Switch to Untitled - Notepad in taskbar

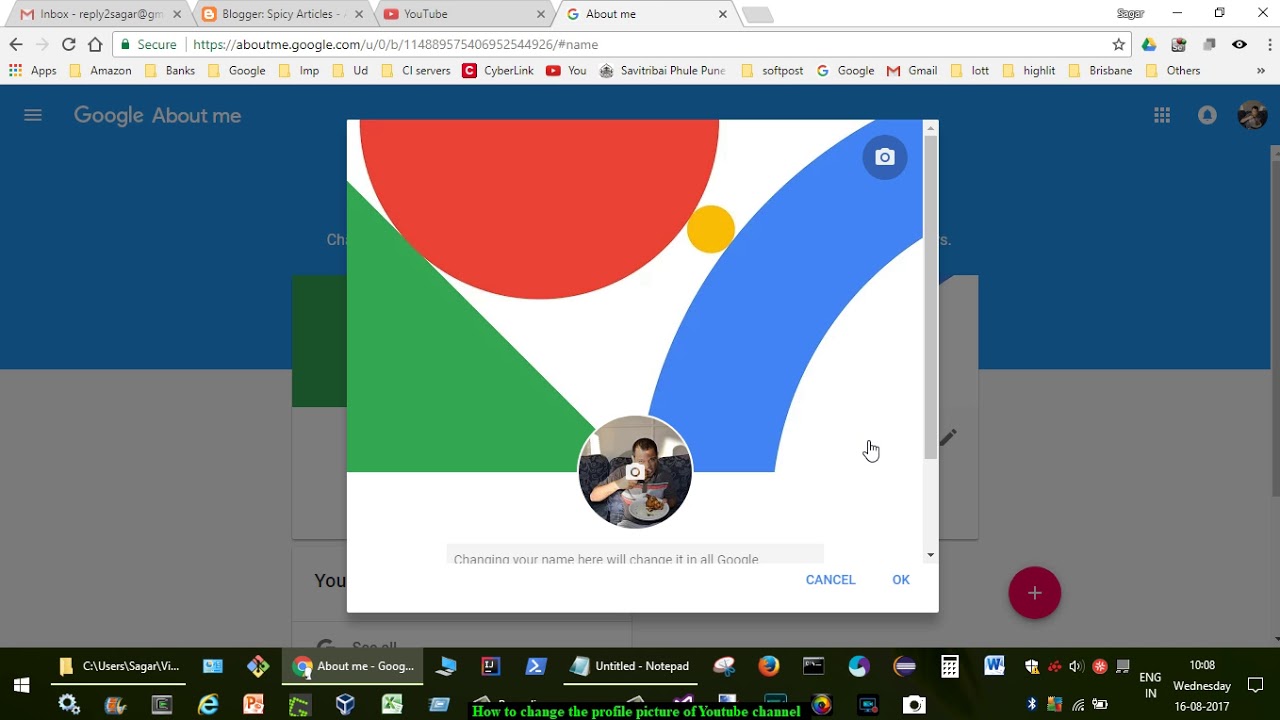(630, 666)
